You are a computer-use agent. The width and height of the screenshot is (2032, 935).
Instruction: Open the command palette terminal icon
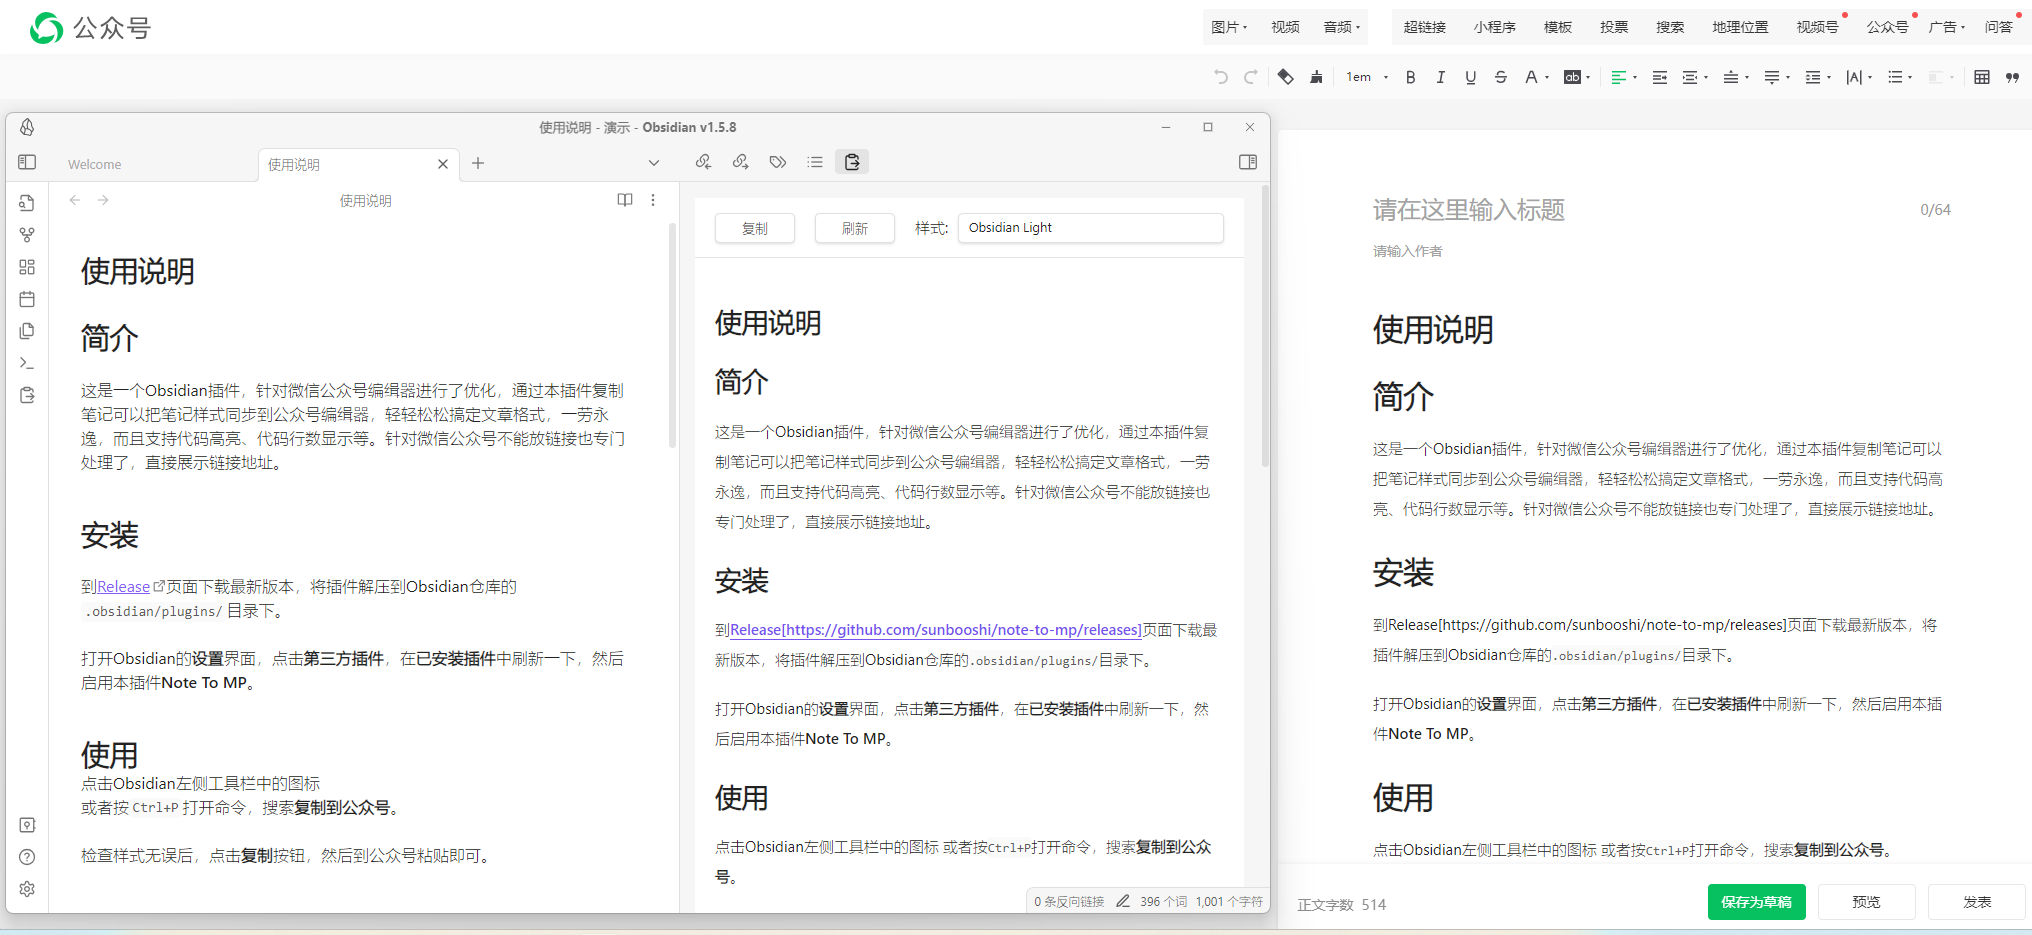click(x=27, y=363)
